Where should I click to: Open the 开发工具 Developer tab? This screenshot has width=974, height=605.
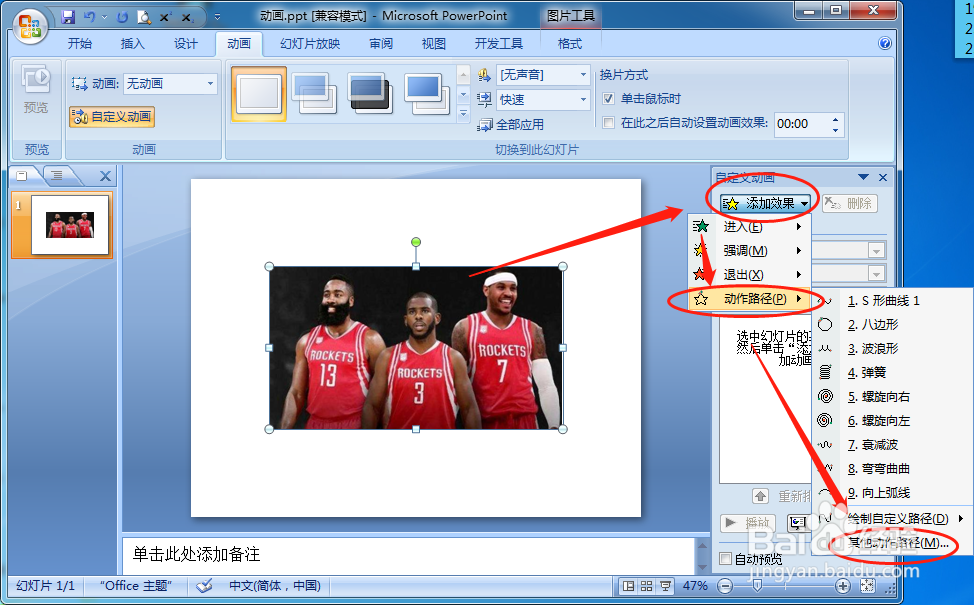tap(499, 43)
